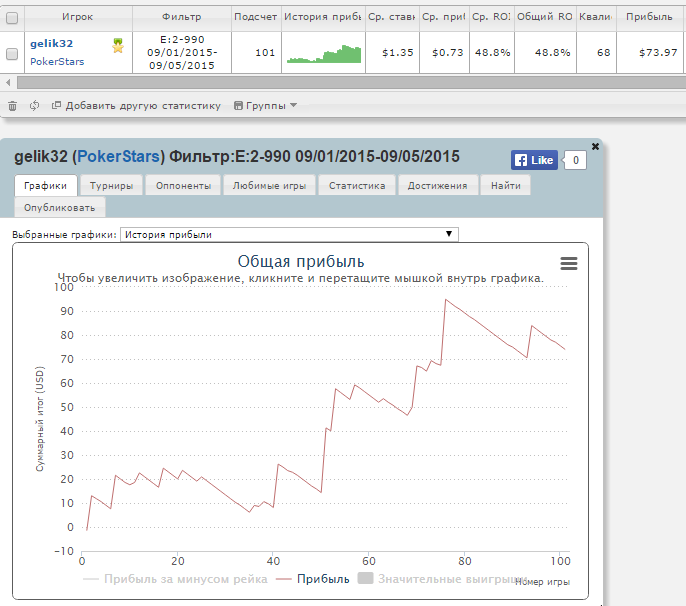The width and height of the screenshot is (686, 606).
Task: Sort by Подсчет column header
Action: [256, 17]
